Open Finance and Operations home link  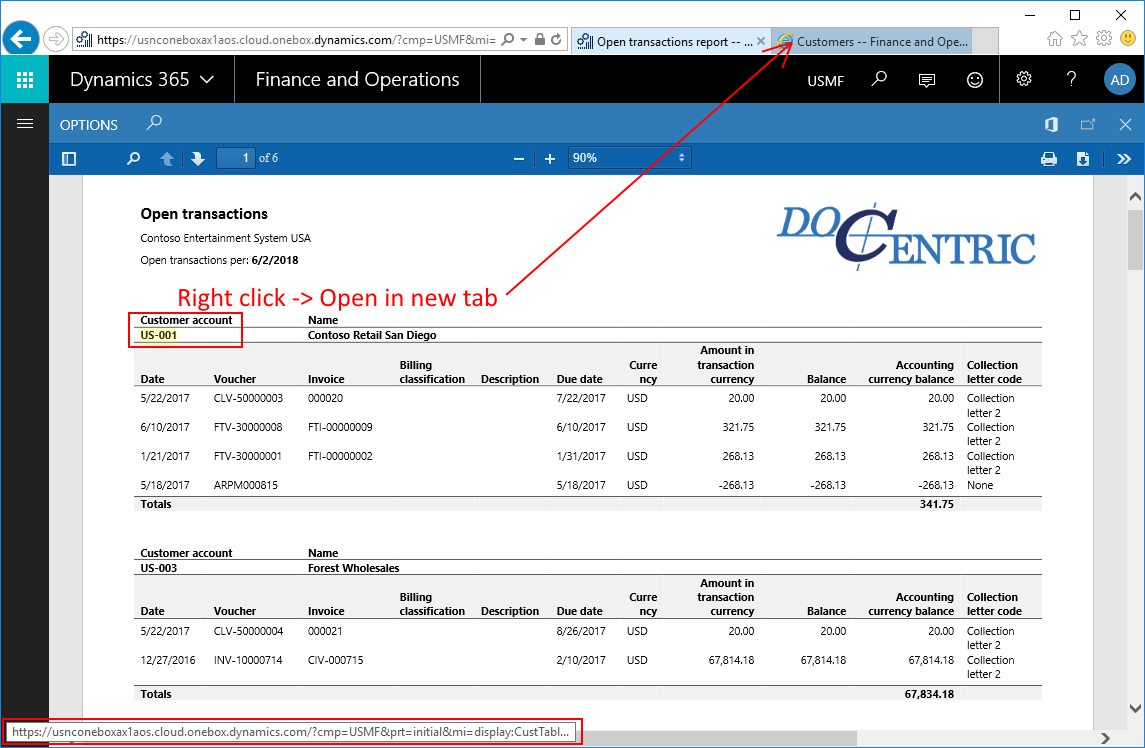pyautogui.click(x=357, y=80)
